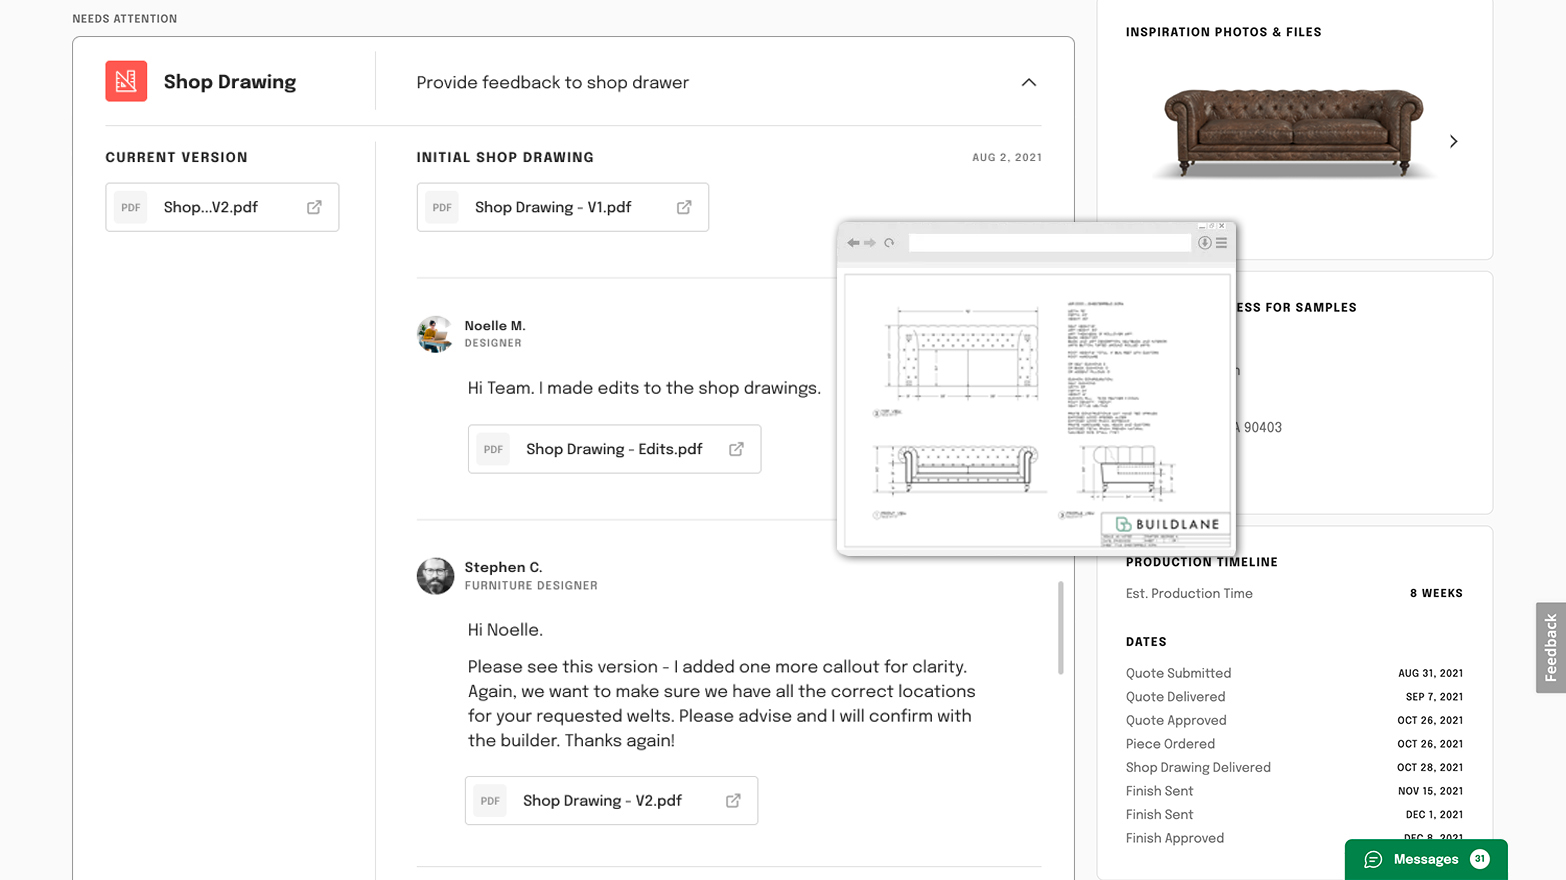Open external link for Shop...V2.pdf current version
Viewport: 1566px width, 880px height.
[x=314, y=207]
